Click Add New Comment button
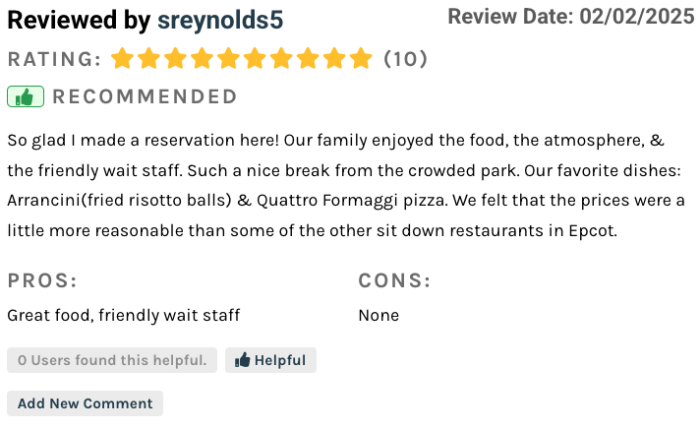Viewport: 700px width, 429px height. 85,404
